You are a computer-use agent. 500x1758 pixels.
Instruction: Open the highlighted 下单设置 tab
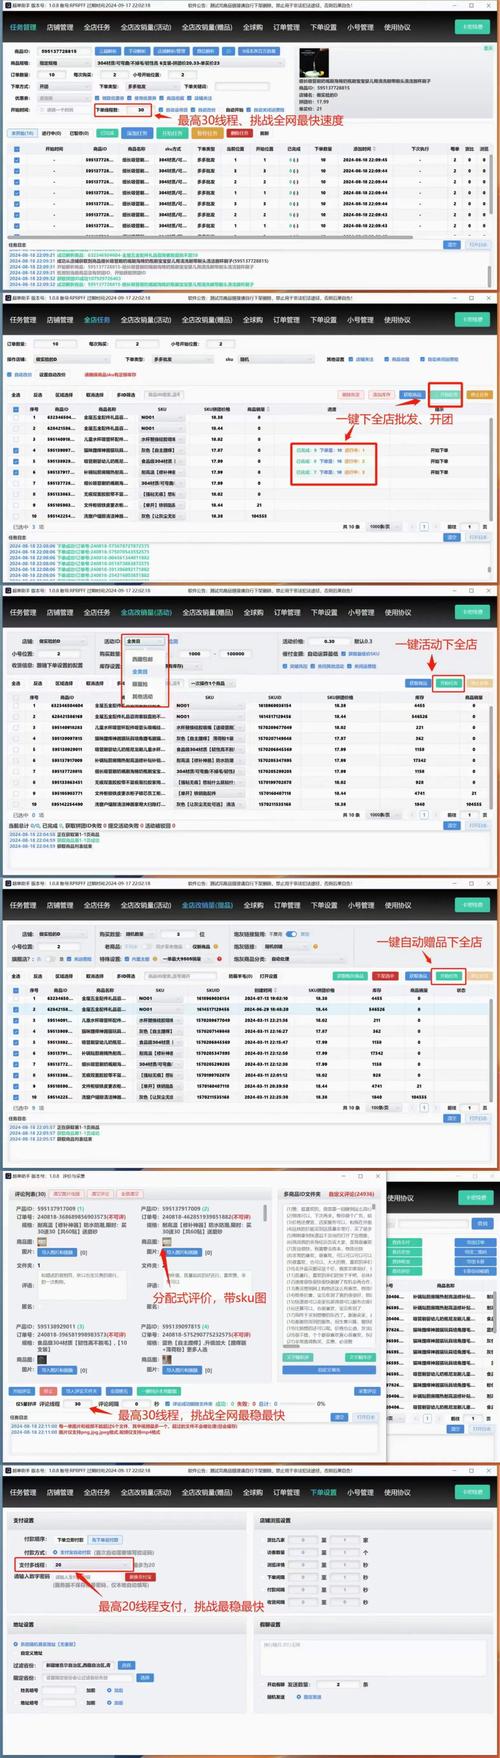coord(324,1492)
